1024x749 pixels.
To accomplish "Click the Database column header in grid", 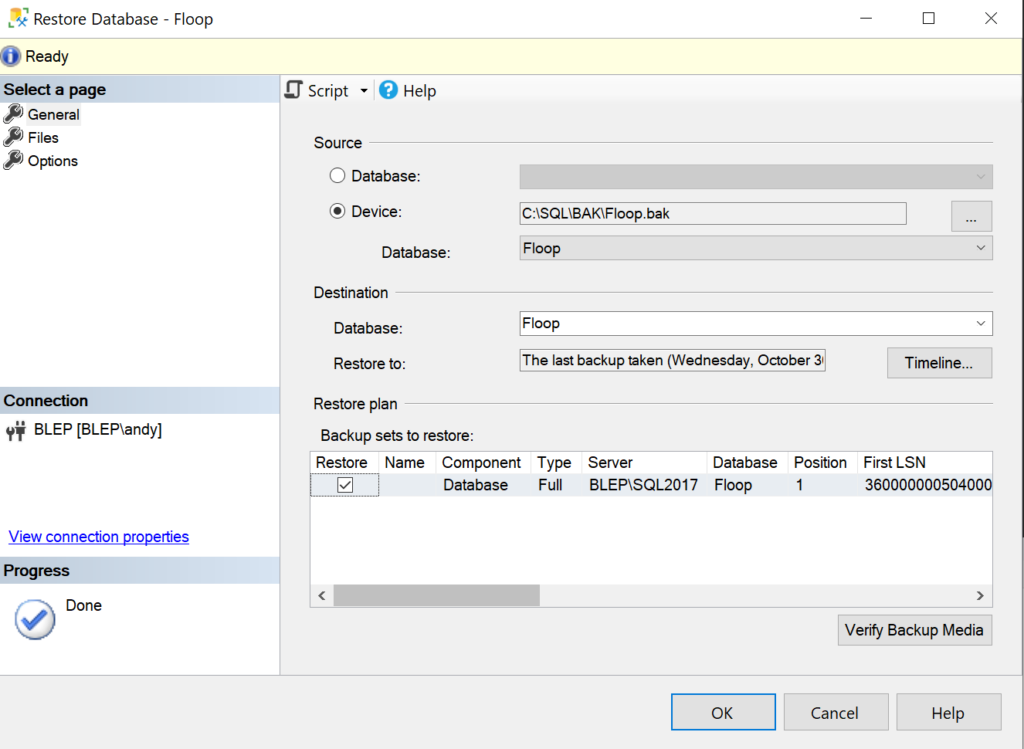I will [x=748, y=462].
